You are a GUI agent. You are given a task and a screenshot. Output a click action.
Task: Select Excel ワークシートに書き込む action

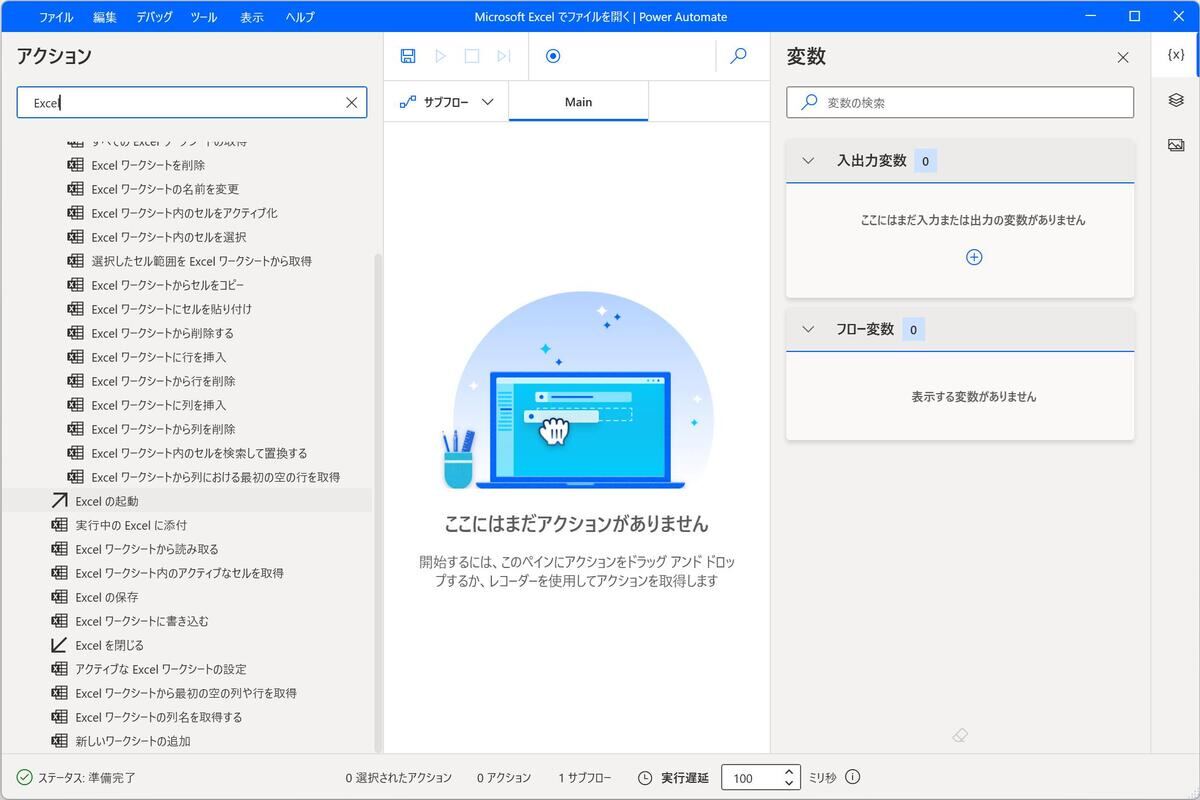click(142, 621)
